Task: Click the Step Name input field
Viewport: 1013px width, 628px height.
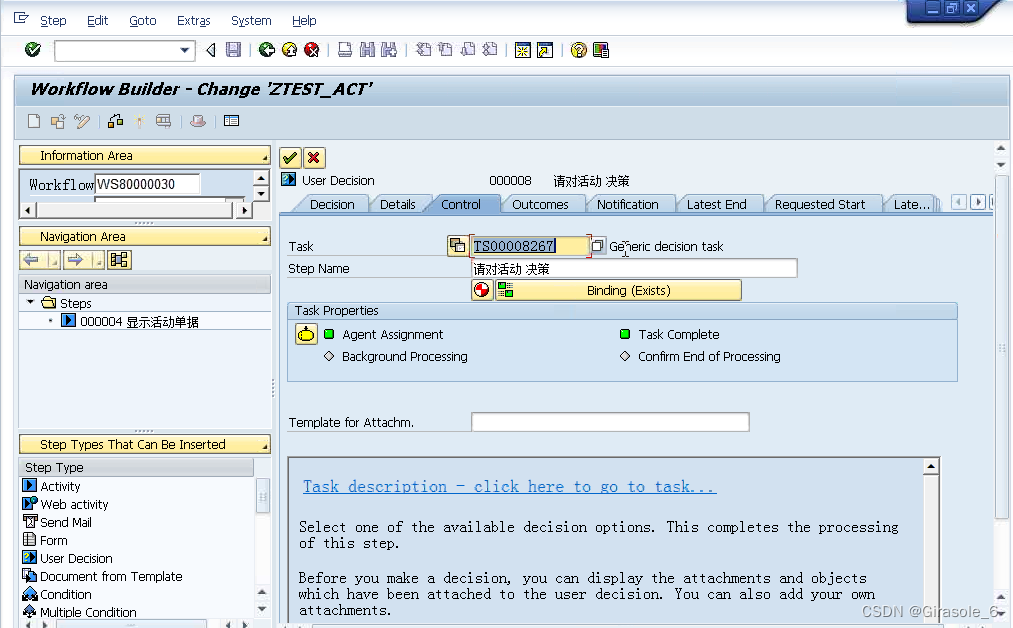Action: click(634, 268)
